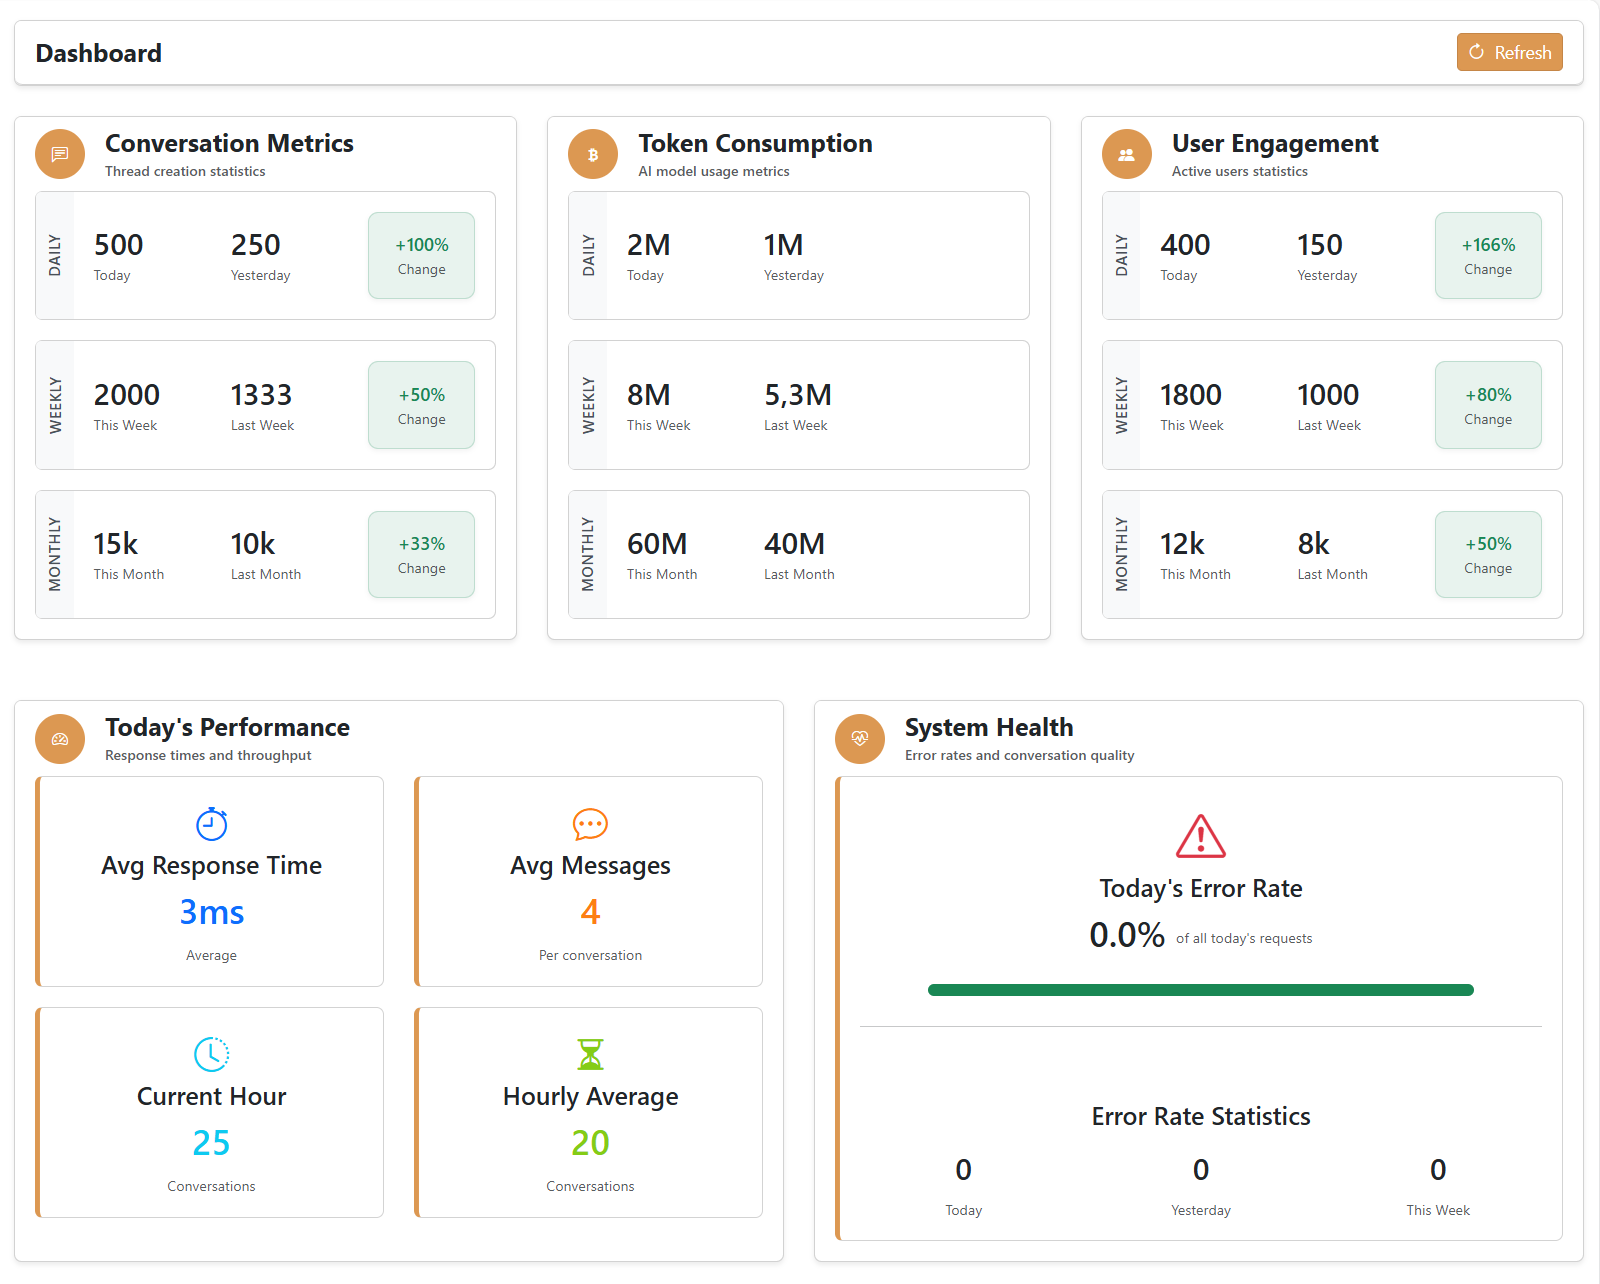The height and width of the screenshot is (1284, 1600).
Task: Click the +100% Change badge
Action: point(421,255)
